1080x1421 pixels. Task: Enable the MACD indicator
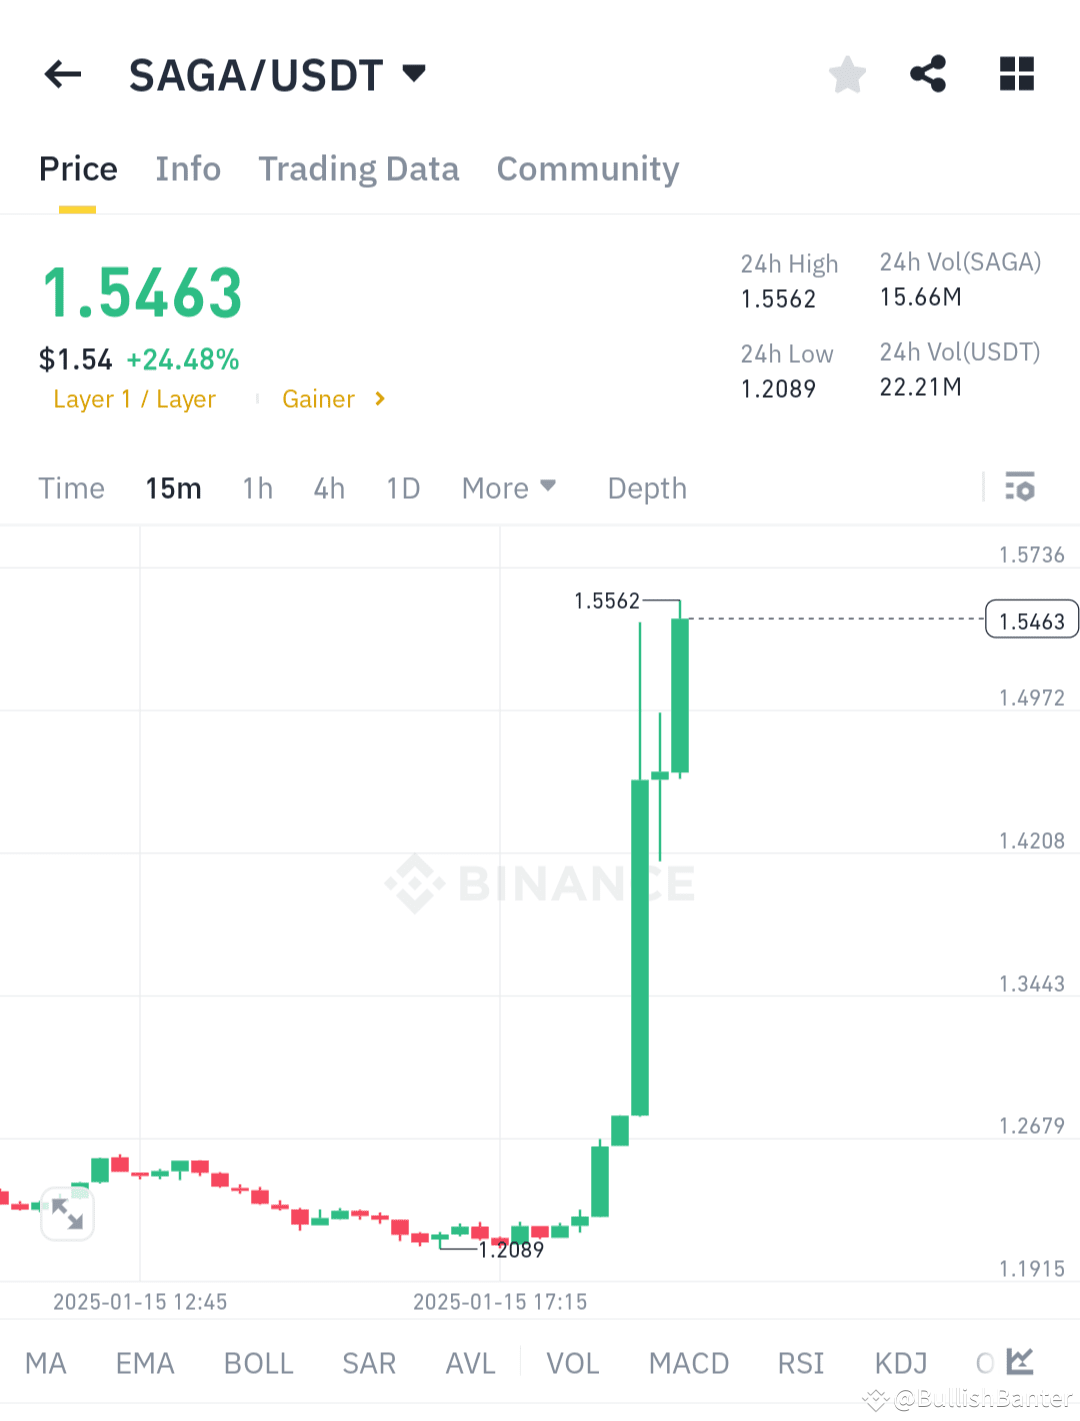[688, 1362]
